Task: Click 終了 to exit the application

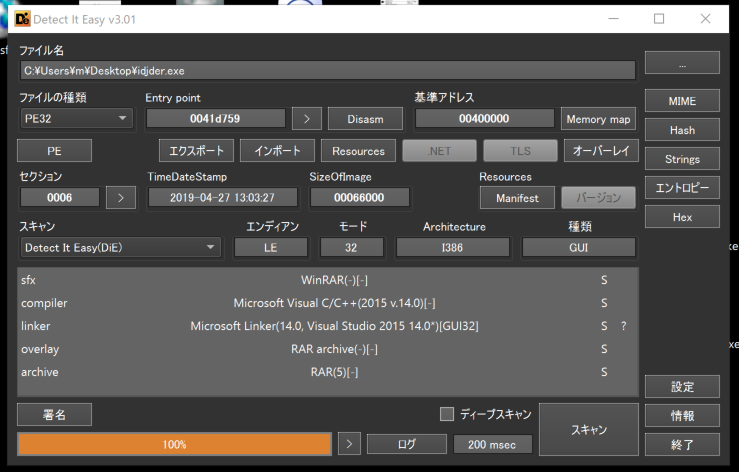Action: (682, 444)
